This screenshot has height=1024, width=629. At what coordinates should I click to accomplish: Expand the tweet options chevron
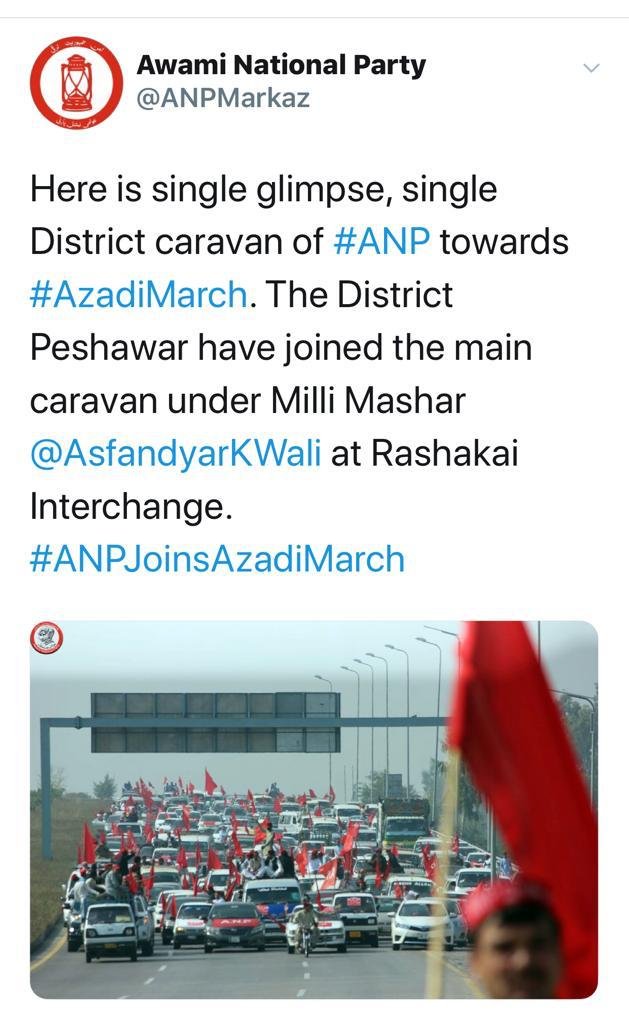click(x=591, y=68)
